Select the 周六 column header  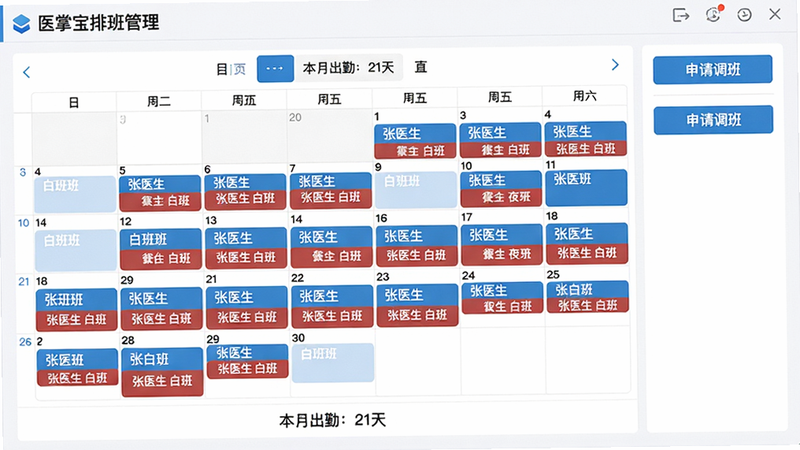585,96
